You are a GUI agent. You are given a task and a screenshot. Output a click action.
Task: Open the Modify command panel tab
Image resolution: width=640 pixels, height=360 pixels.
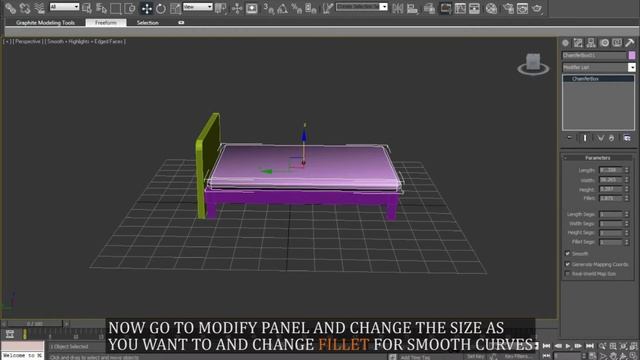coord(578,43)
